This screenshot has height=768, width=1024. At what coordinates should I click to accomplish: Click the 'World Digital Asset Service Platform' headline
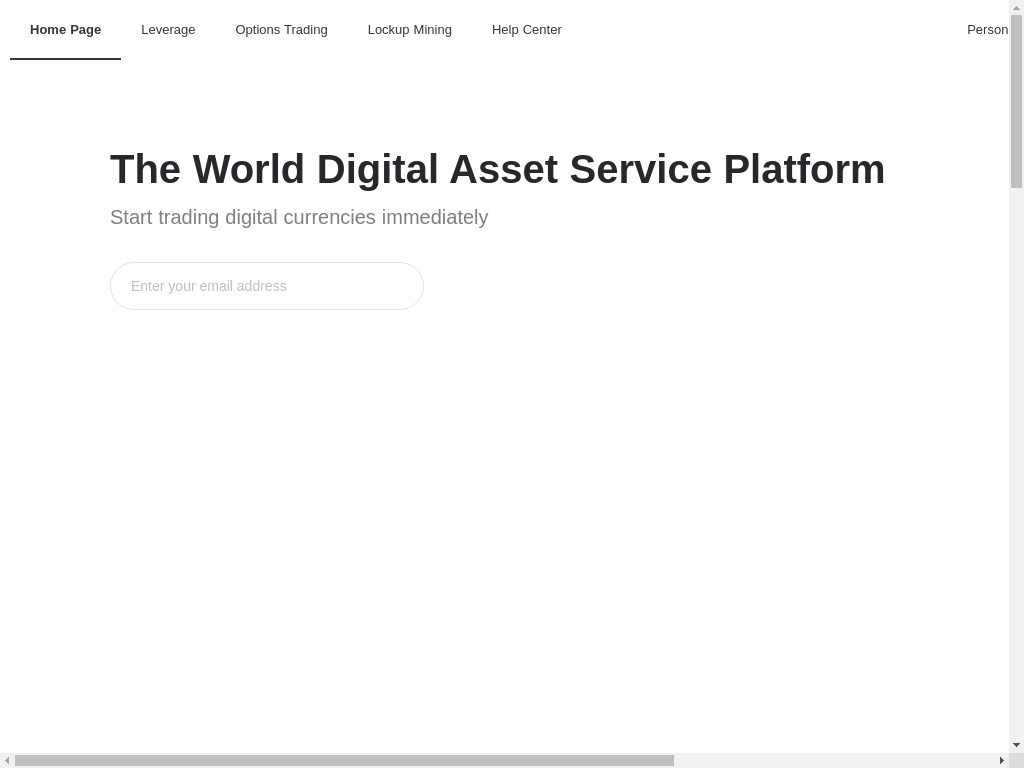click(497, 169)
